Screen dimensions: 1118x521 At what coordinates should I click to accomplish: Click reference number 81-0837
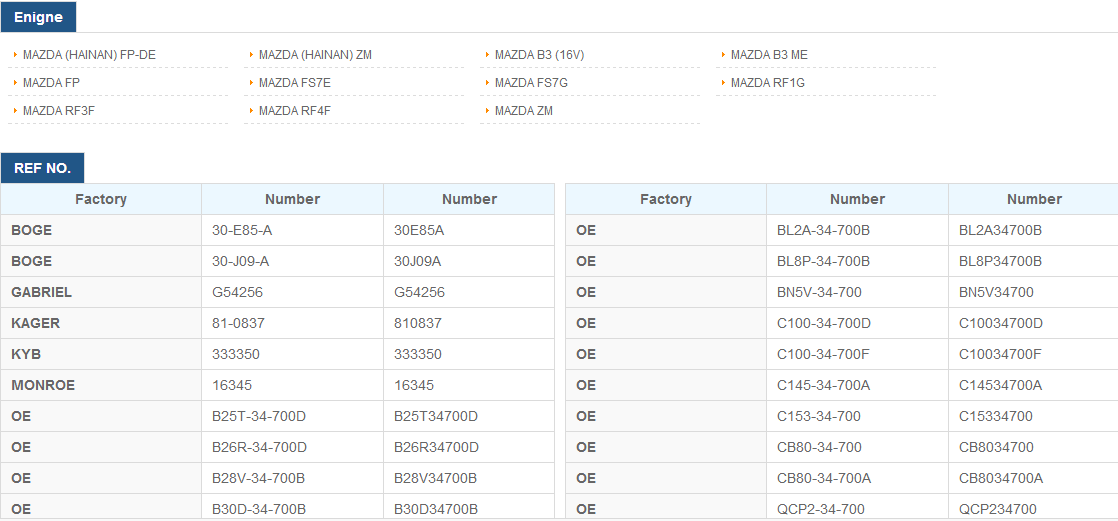click(239, 323)
